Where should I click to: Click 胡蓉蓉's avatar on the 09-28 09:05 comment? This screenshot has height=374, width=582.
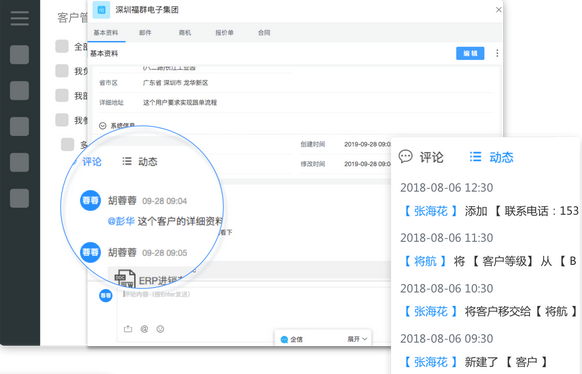point(91,252)
